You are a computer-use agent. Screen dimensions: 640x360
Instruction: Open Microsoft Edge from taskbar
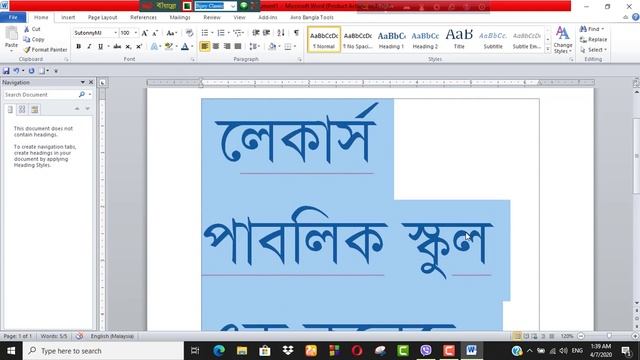[219, 351]
